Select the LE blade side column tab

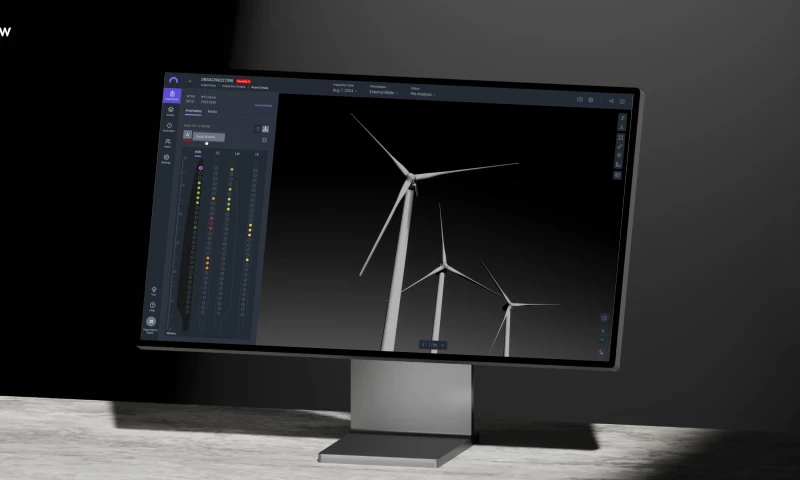point(217,153)
